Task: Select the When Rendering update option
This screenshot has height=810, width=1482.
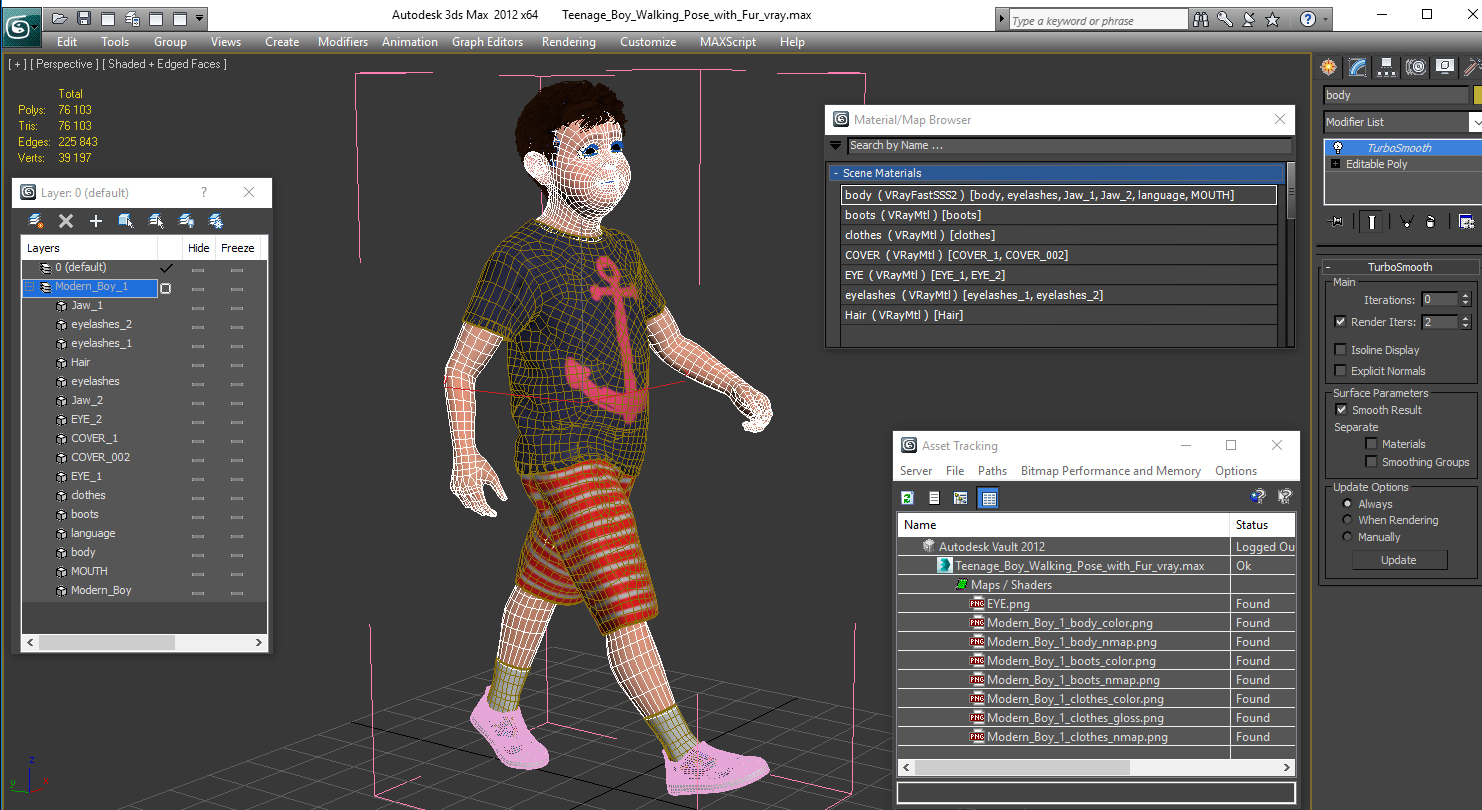Action: [x=1347, y=520]
